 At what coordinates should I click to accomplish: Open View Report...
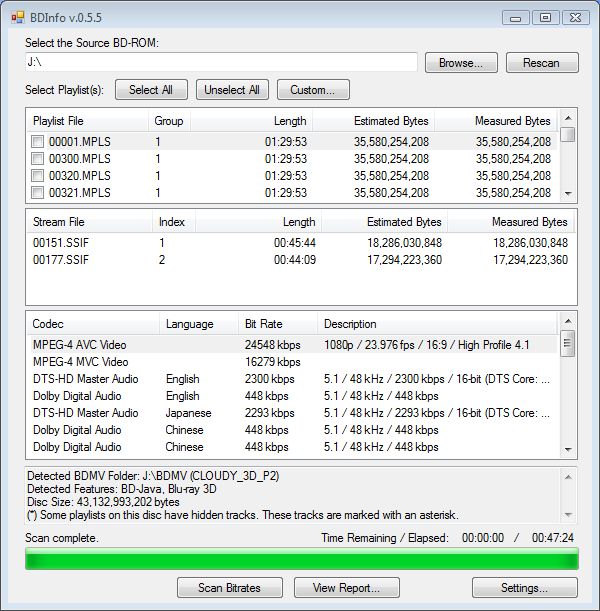click(347, 588)
